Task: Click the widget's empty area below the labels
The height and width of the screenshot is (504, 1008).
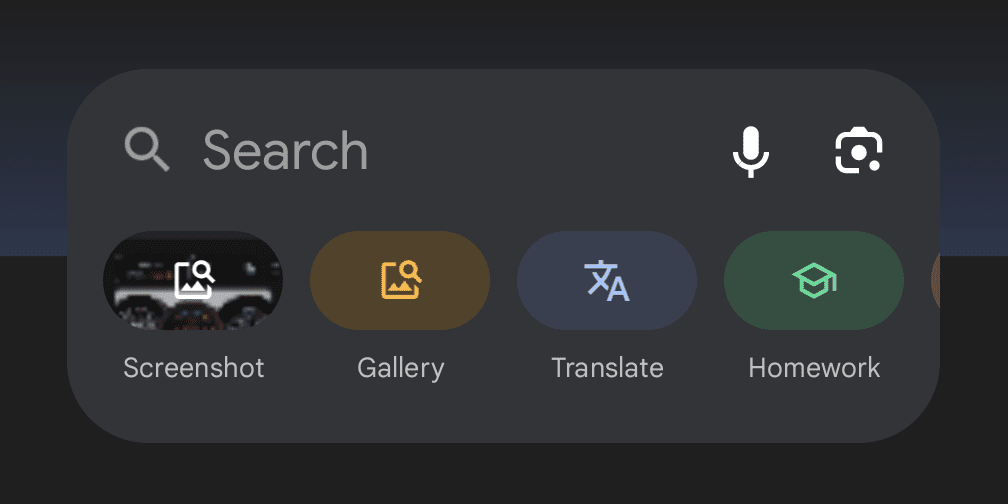Action: tap(500, 415)
